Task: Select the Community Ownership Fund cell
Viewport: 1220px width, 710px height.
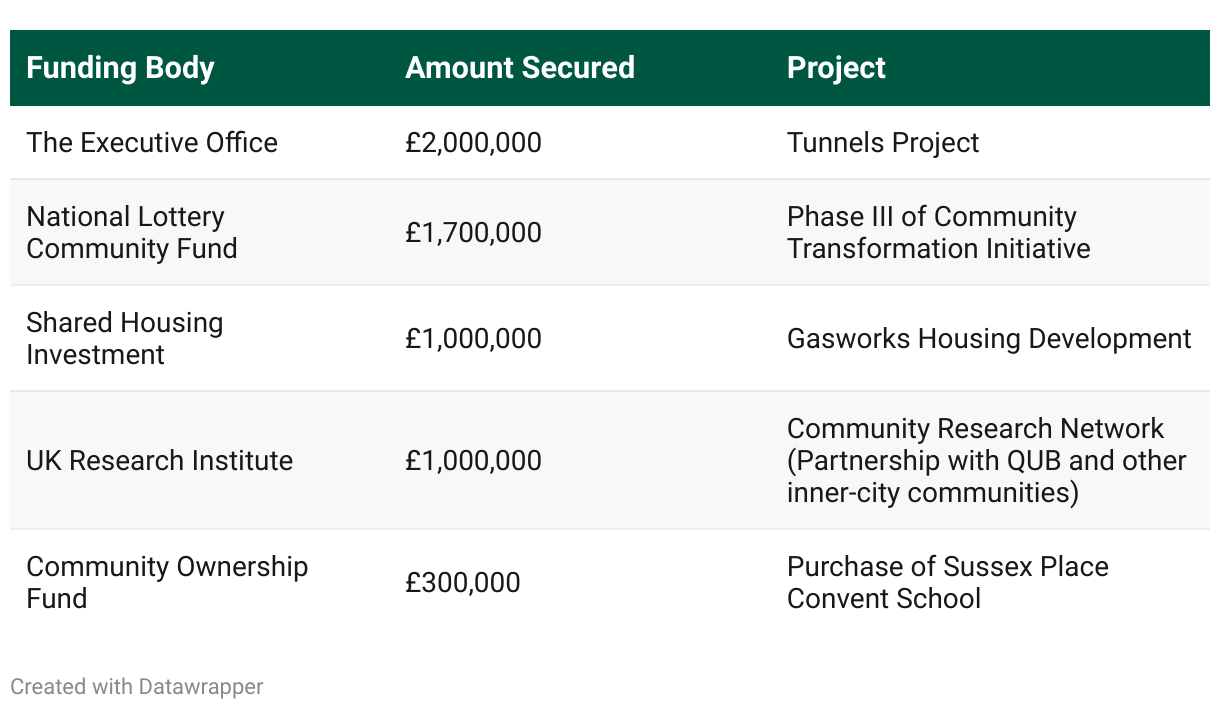Action: pos(167,583)
